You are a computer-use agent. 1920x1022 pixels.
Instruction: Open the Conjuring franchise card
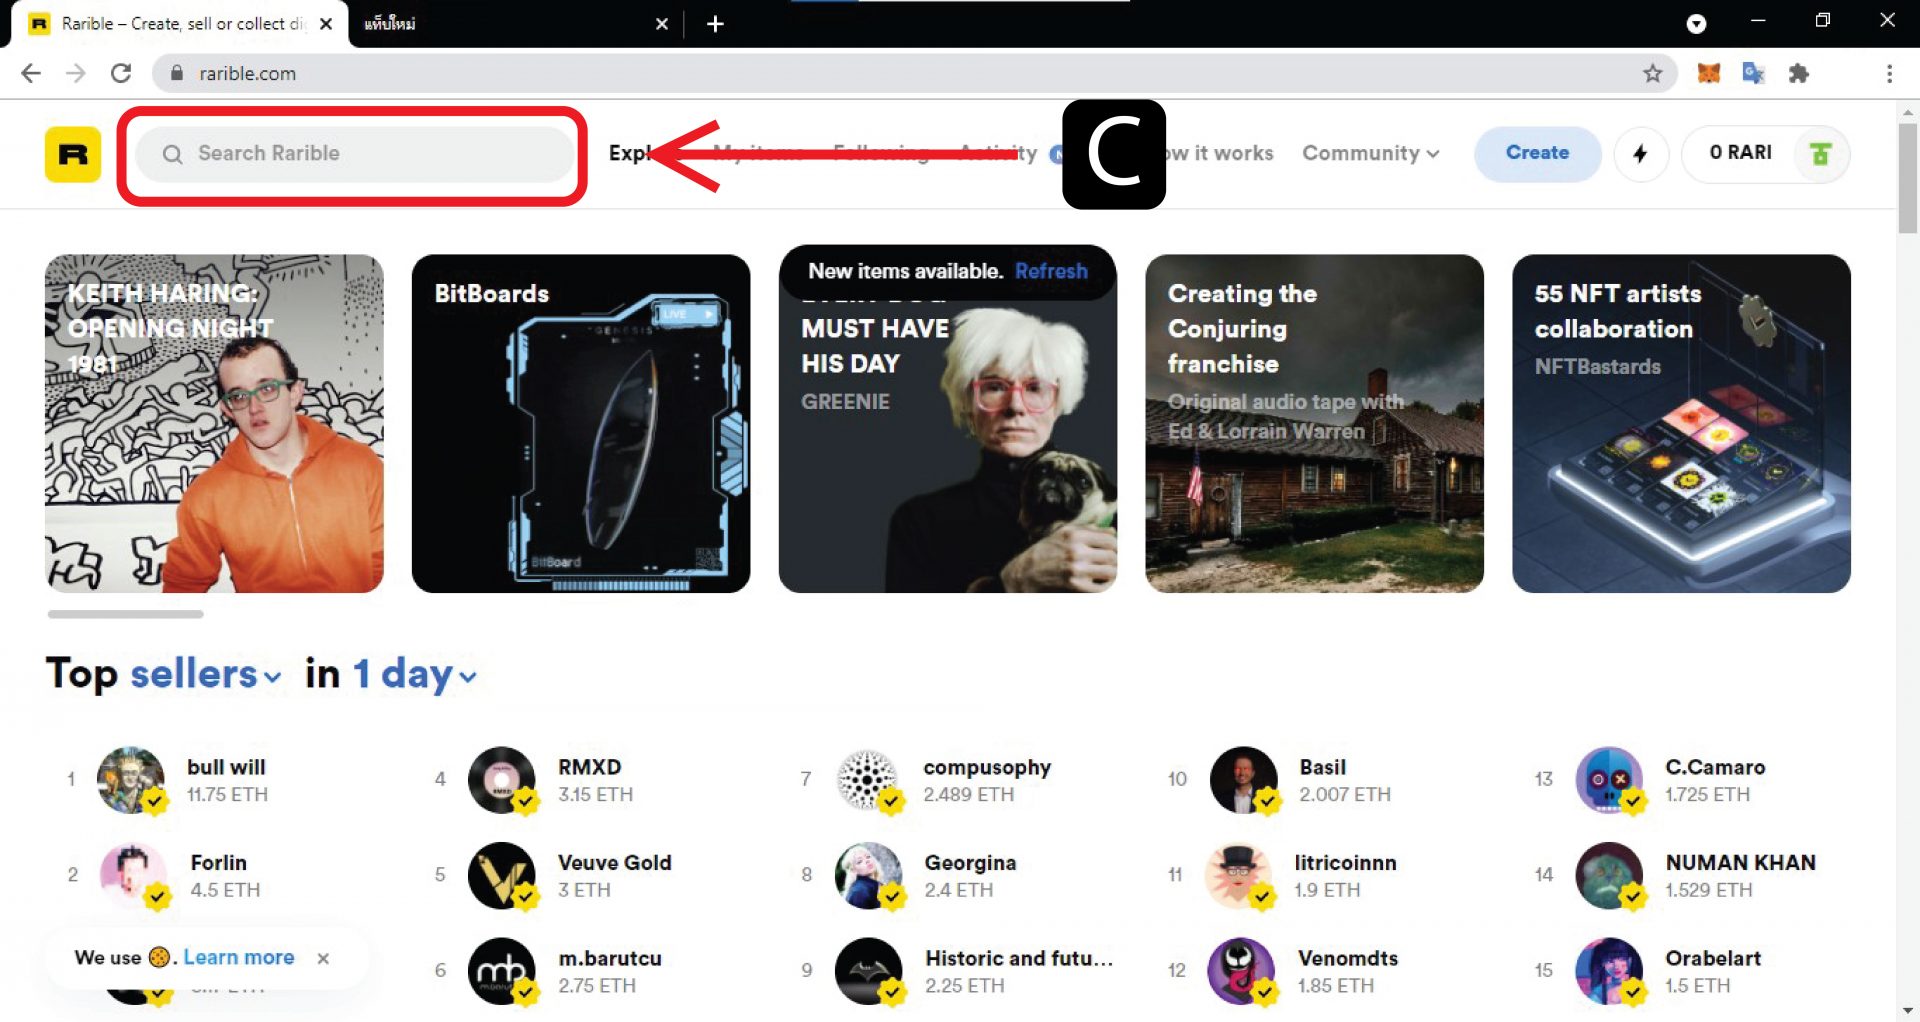pos(1314,424)
